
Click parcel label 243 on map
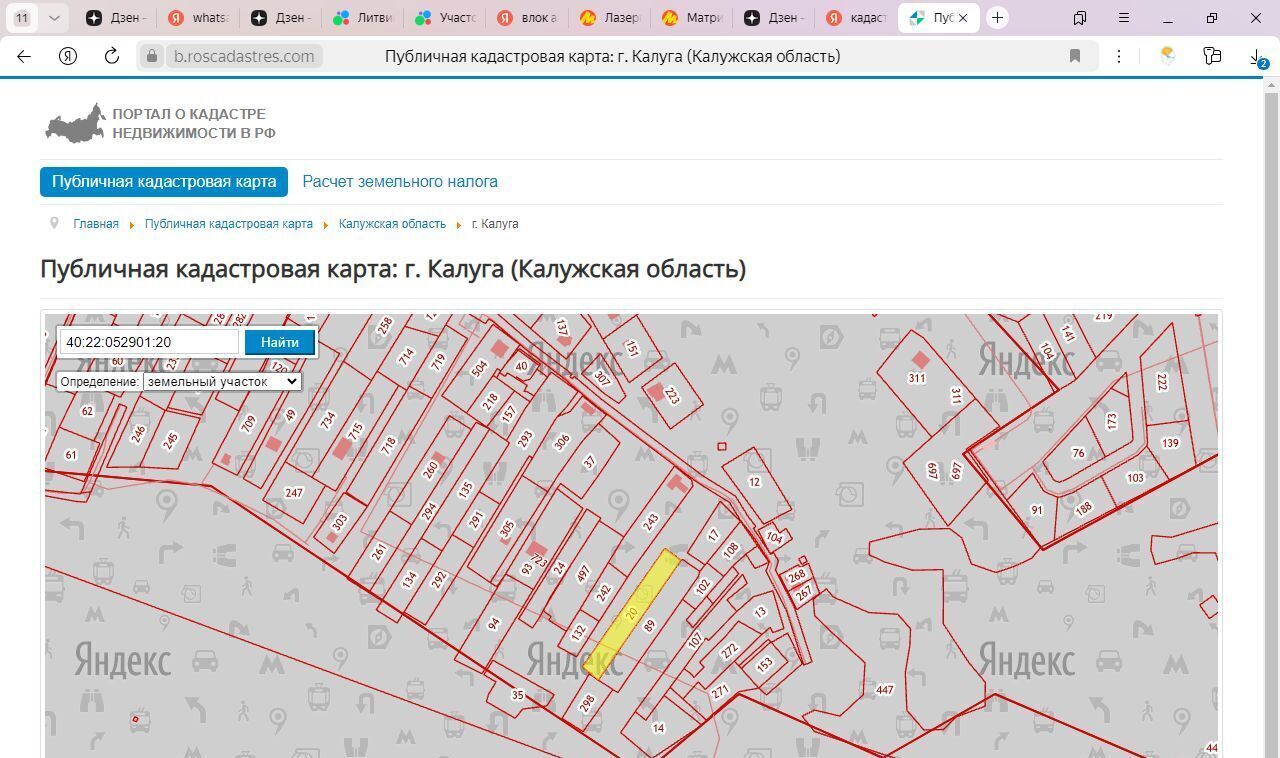click(x=651, y=522)
